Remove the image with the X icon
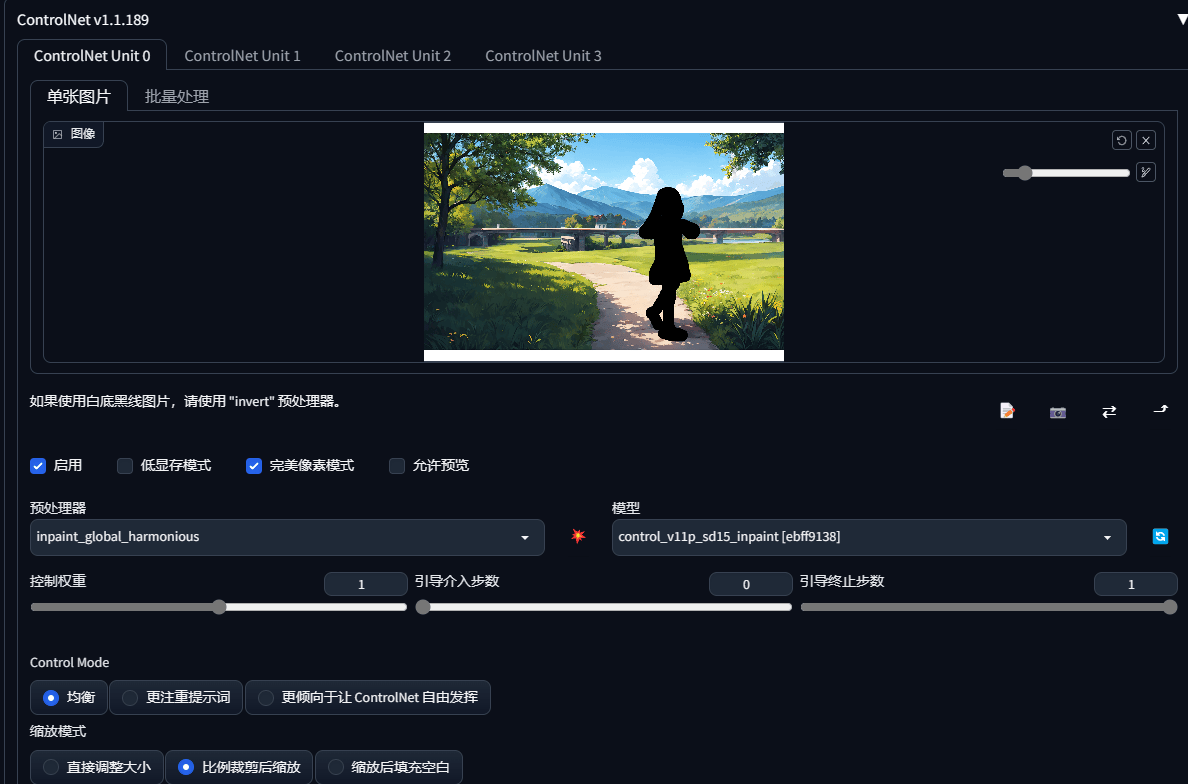The height and width of the screenshot is (784, 1188). click(1146, 140)
